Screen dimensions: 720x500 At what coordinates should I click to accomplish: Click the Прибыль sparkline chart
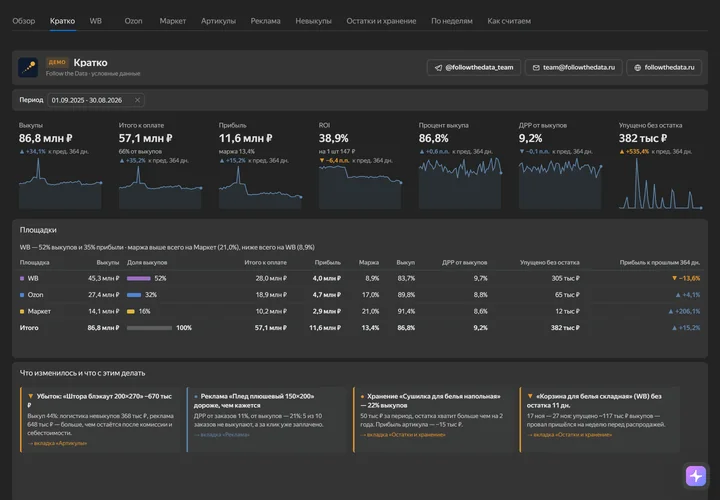pos(260,187)
